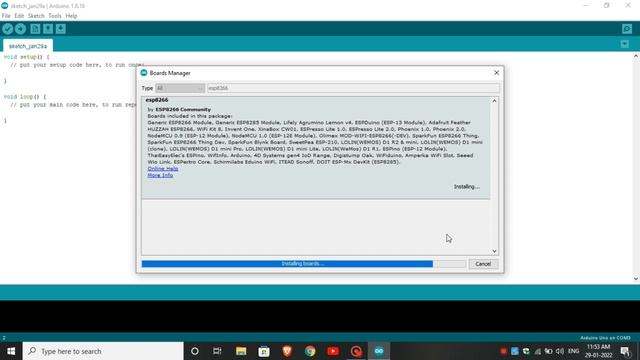Image resolution: width=640 pixels, height=360 pixels.
Task: Launch Google Chrome from the taskbar
Action: tap(310, 351)
